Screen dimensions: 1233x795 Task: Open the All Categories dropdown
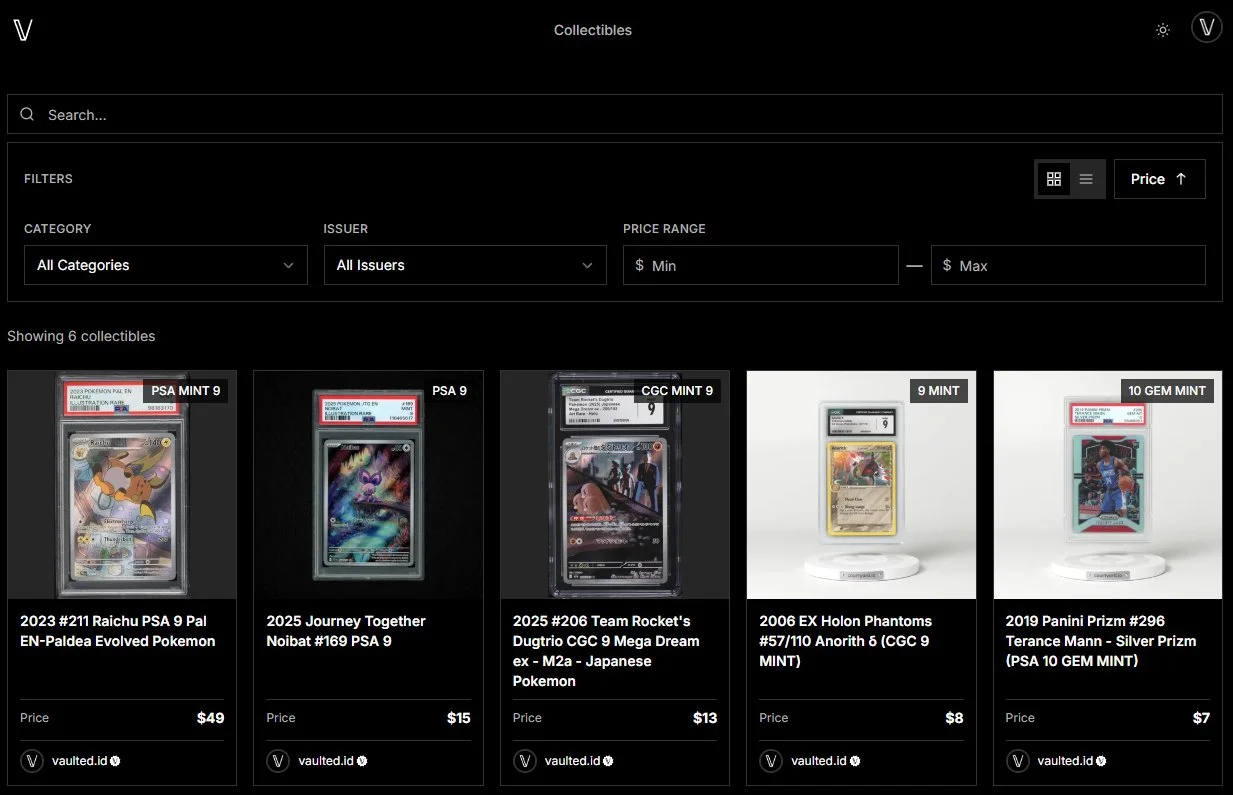pos(165,265)
